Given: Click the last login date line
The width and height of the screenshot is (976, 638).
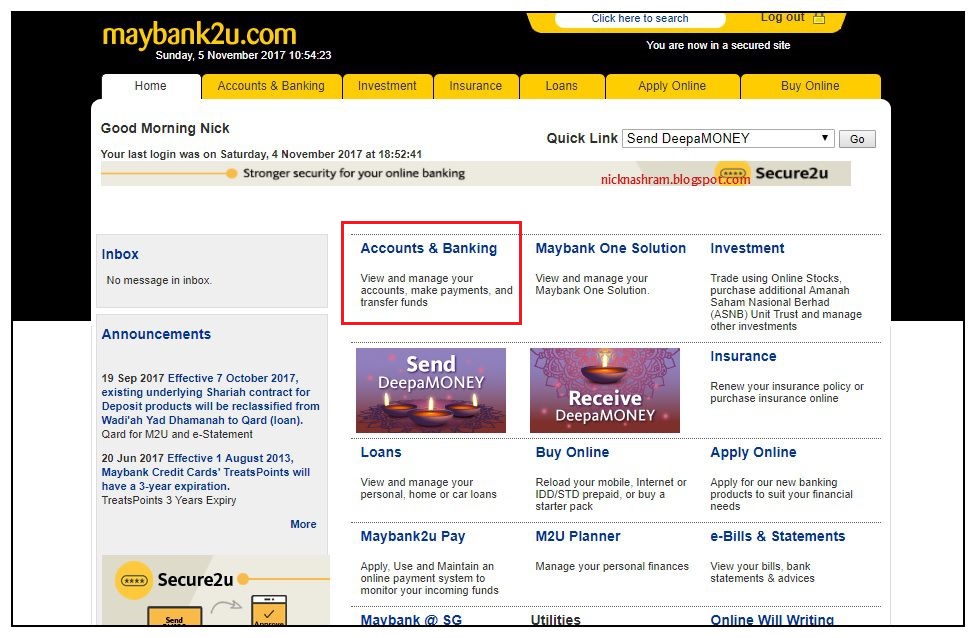Looking at the screenshot, I should click(261, 154).
